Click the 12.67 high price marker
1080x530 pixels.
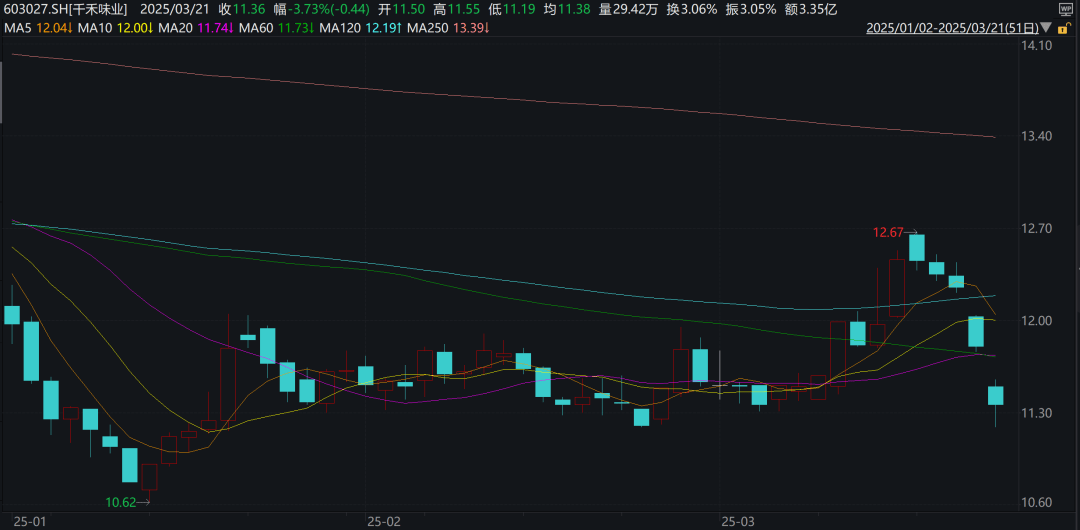pos(888,232)
